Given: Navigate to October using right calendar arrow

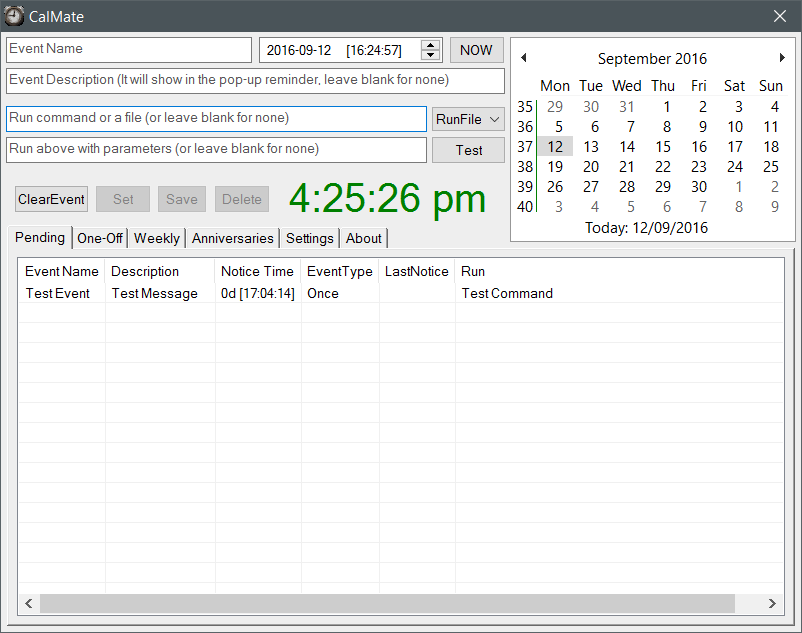Looking at the screenshot, I should (x=783, y=57).
